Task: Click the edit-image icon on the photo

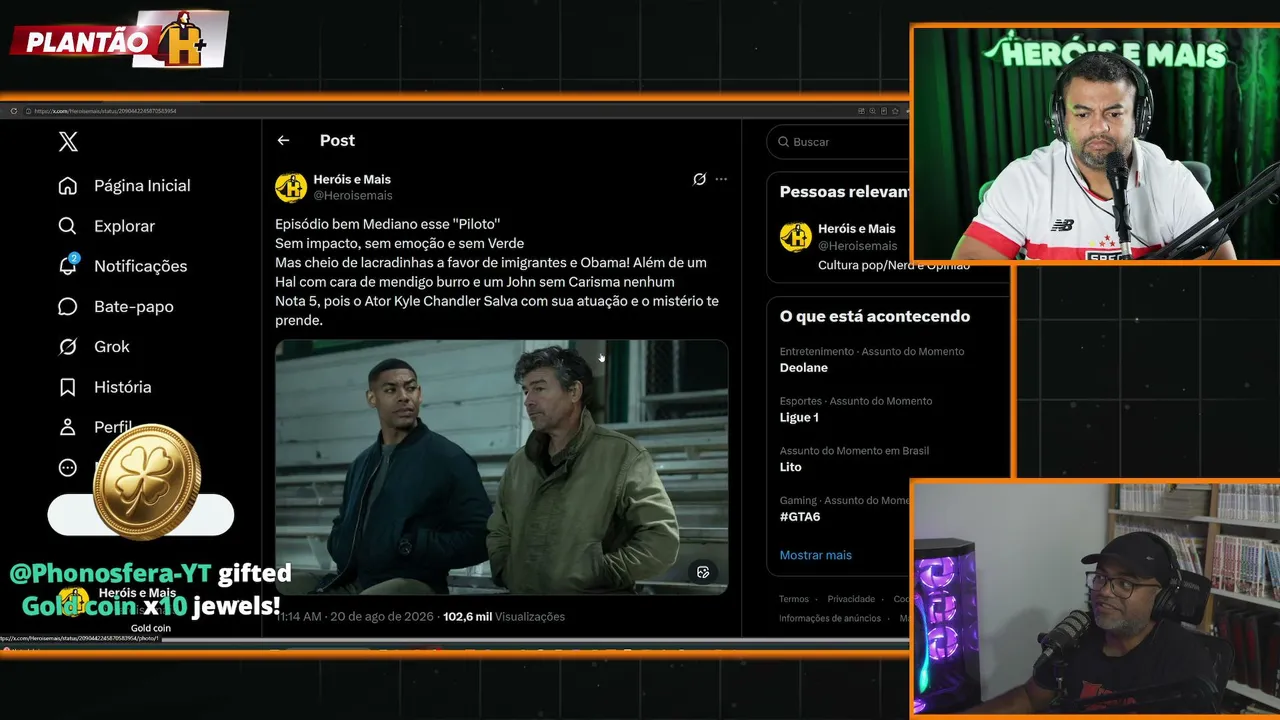Action: click(703, 572)
